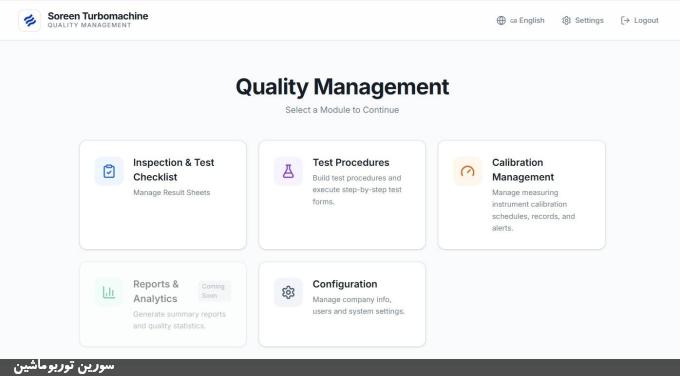The height and width of the screenshot is (376, 680).
Task: Click the Soreen Turbomachine logo icon
Action: (x=29, y=20)
